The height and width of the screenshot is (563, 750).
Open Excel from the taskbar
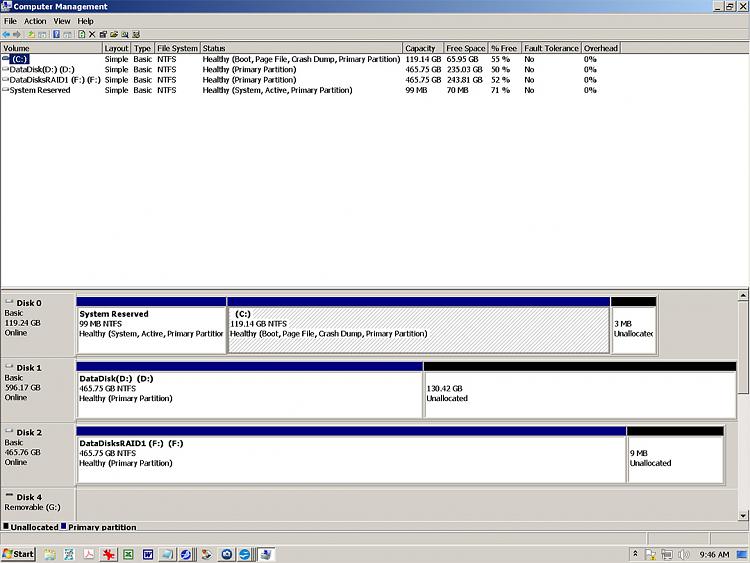click(128, 554)
